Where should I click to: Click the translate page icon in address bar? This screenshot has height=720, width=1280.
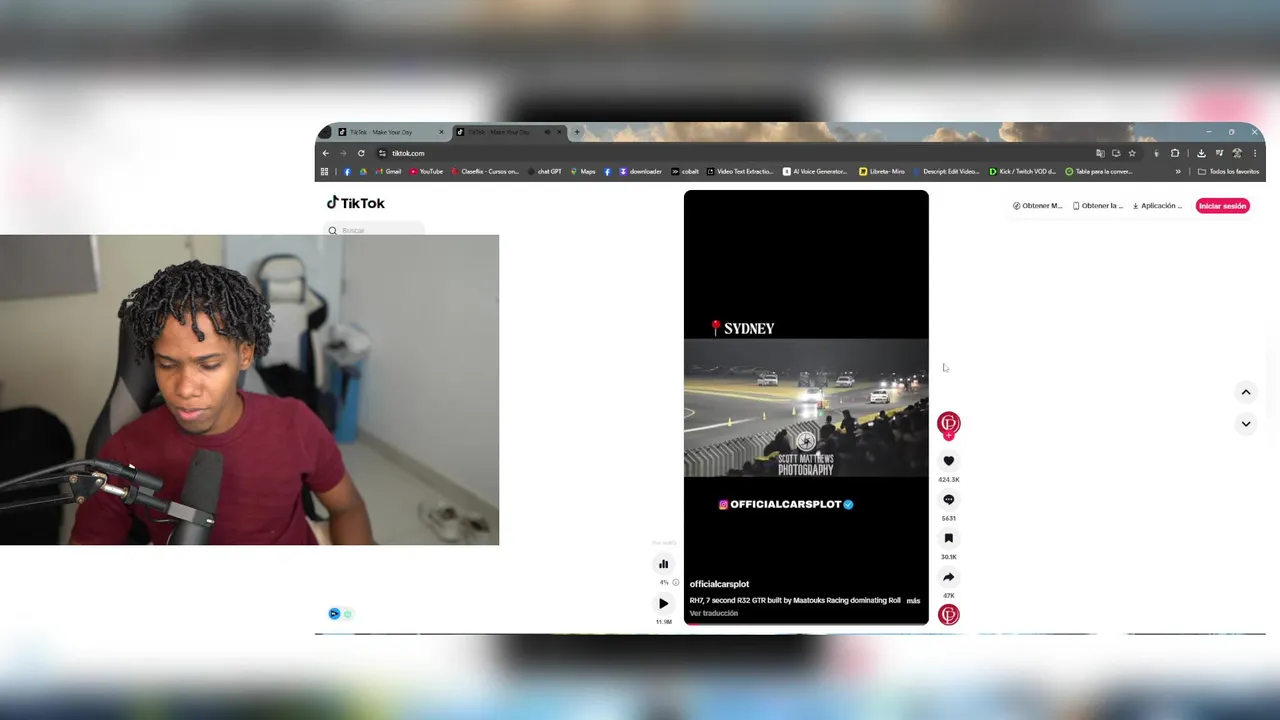tap(1100, 153)
